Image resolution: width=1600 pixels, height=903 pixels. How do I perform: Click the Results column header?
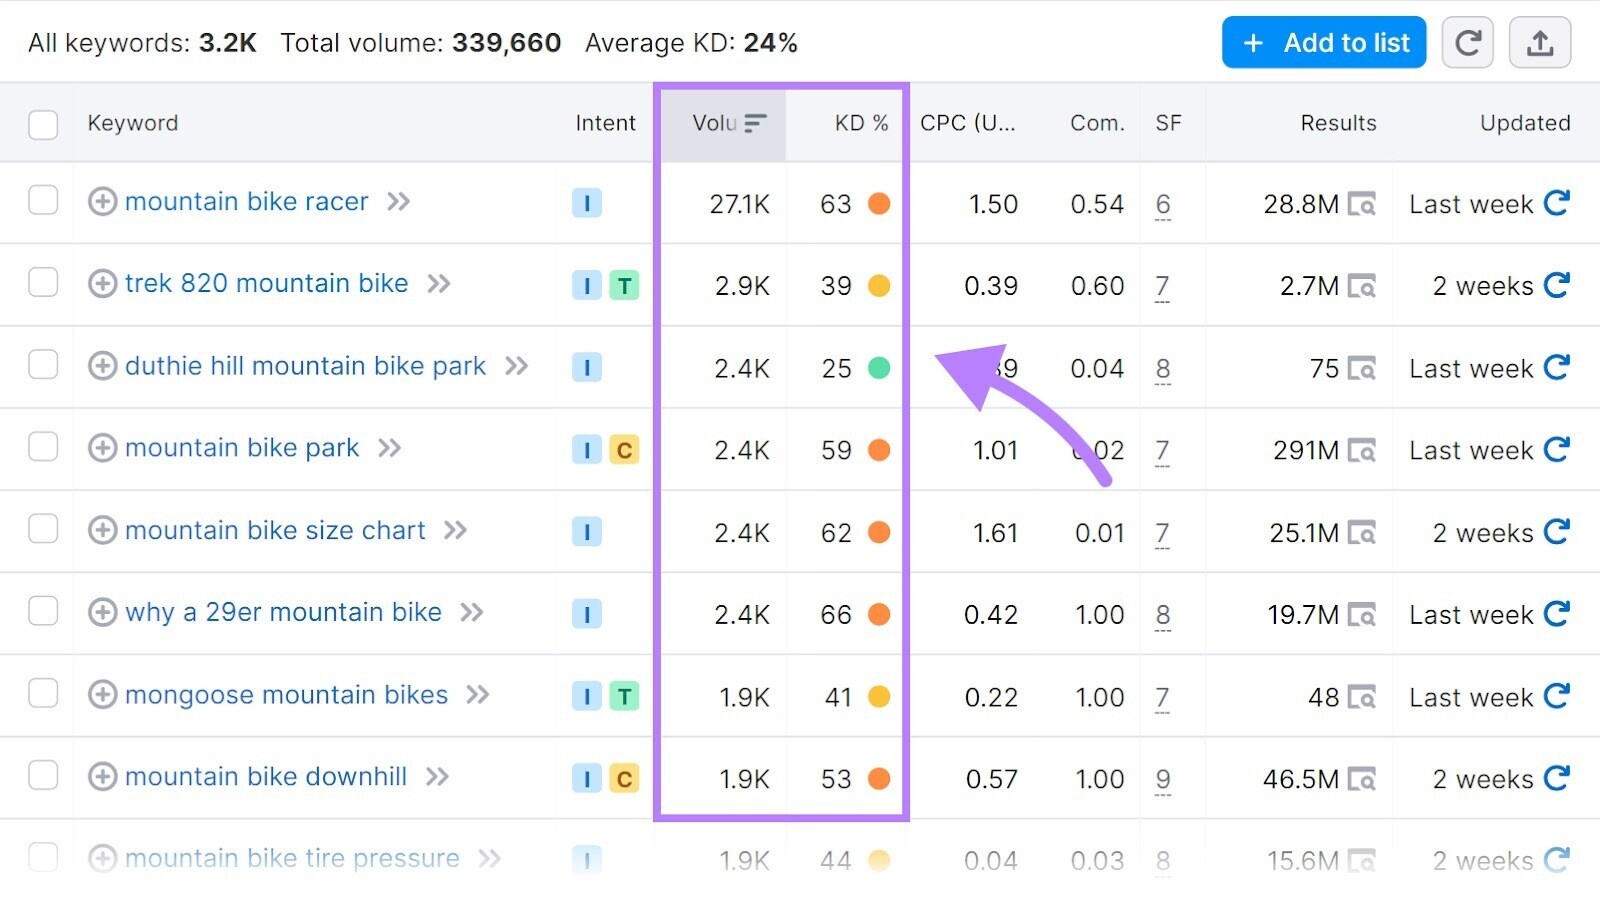tap(1337, 123)
